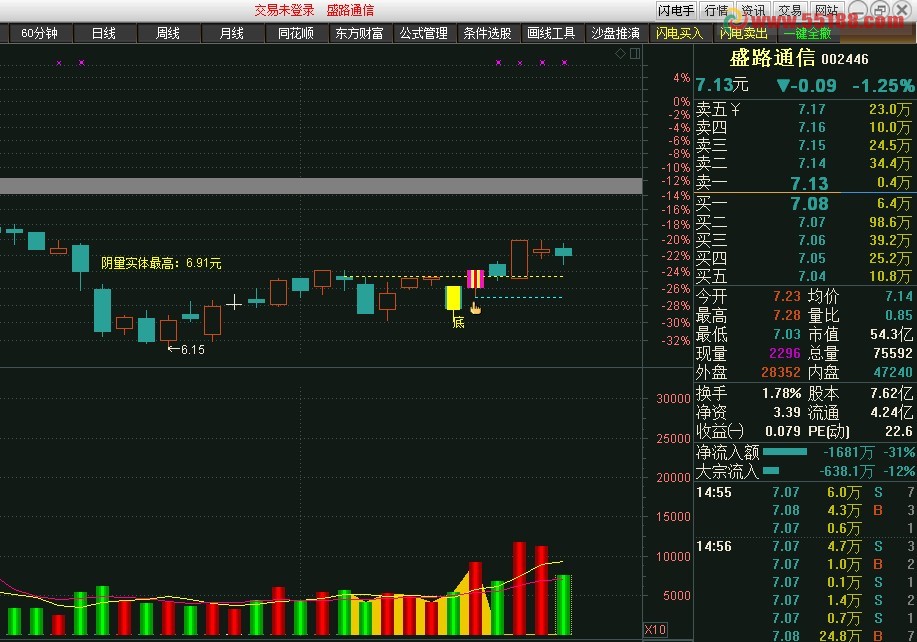Click the 一键全撤 cancel-all button

point(807,33)
